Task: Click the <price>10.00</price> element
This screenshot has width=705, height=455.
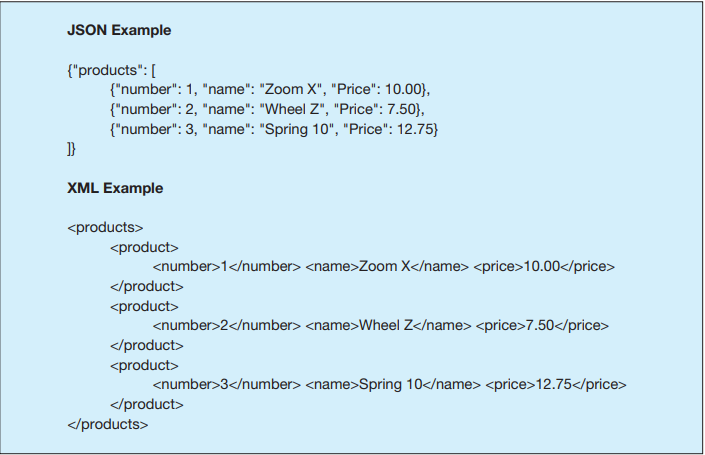Action: tap(544, 267)
